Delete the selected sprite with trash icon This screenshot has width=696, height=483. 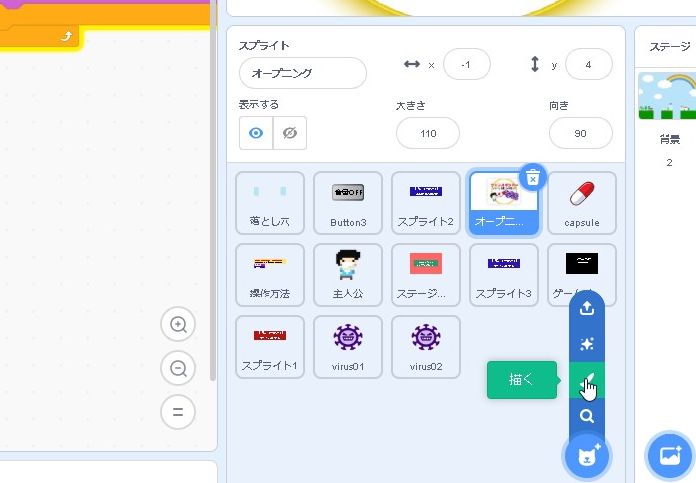[533, 178]
